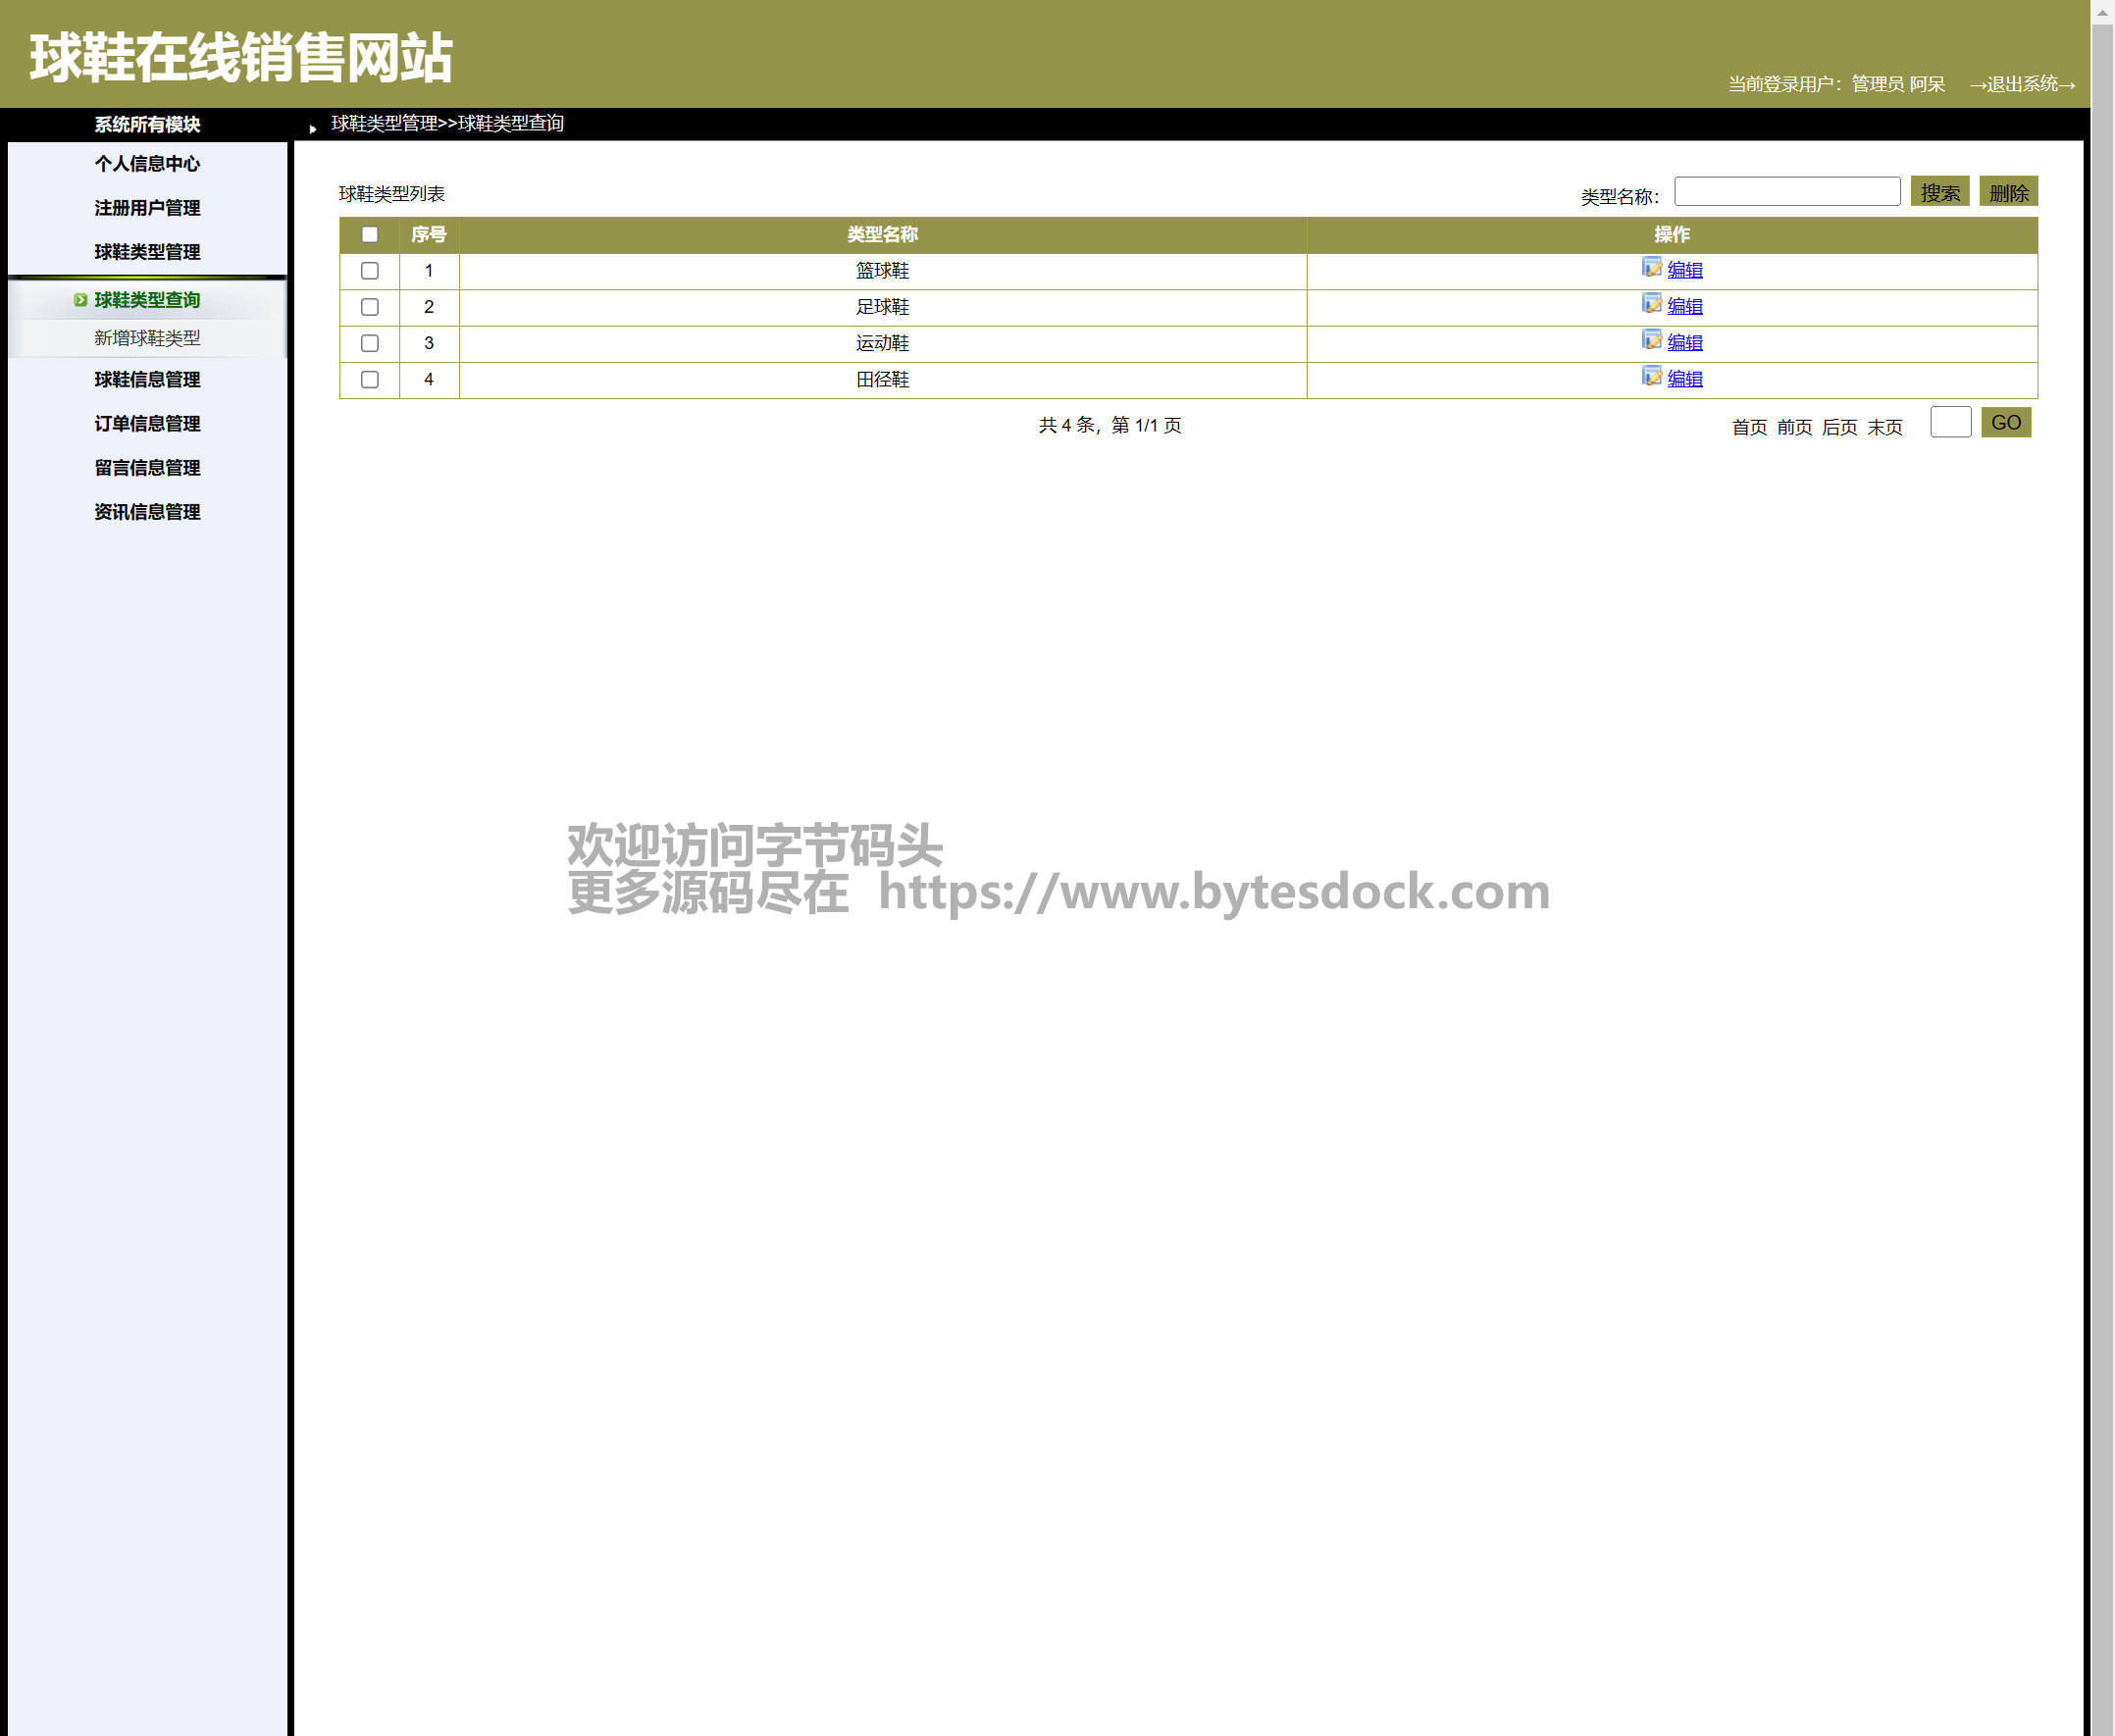Viewport: 2115px width, 1736px height.
Task: Tick the checkbox for row 4 田径鞋
Action: coord(369,379)
